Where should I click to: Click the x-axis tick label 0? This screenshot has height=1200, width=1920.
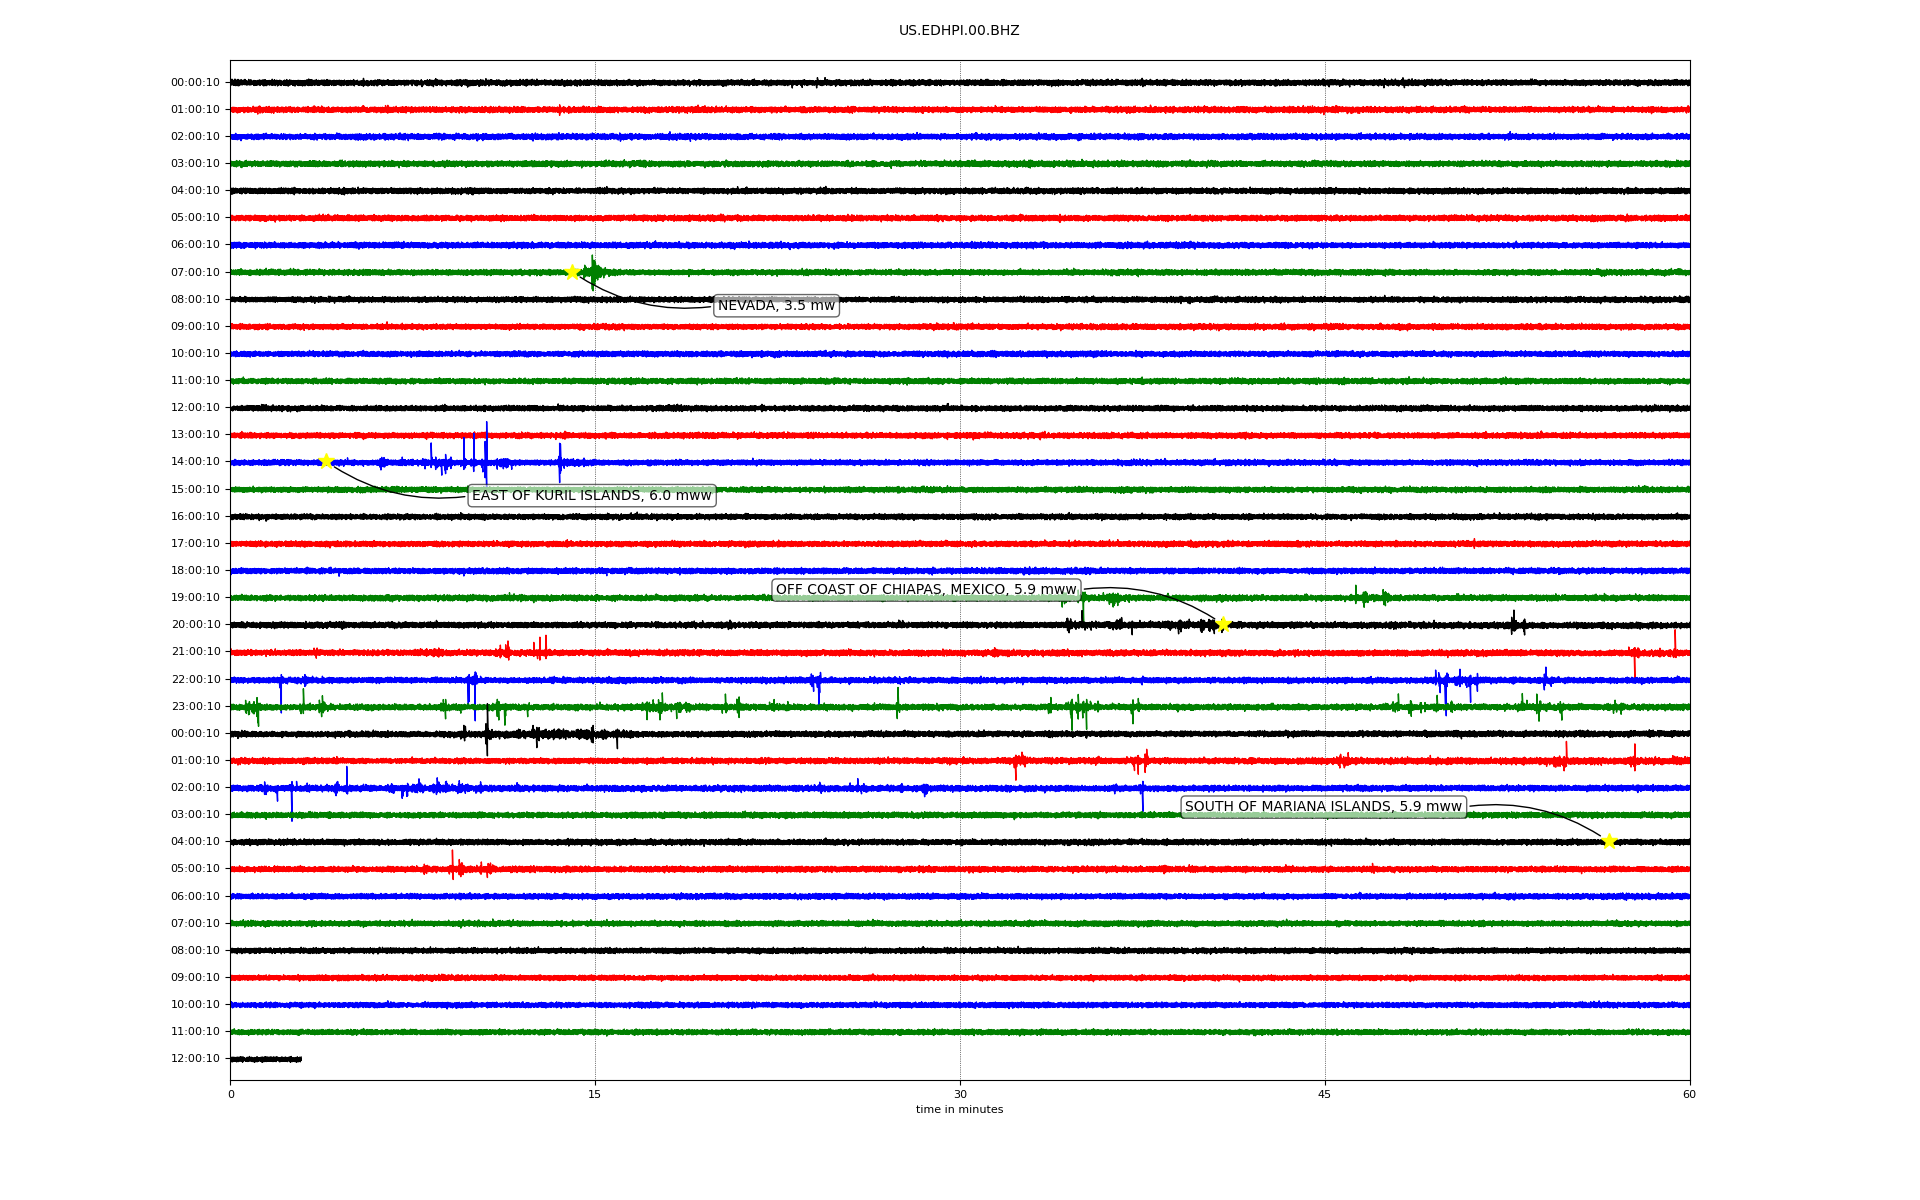tap(231, 1094)
